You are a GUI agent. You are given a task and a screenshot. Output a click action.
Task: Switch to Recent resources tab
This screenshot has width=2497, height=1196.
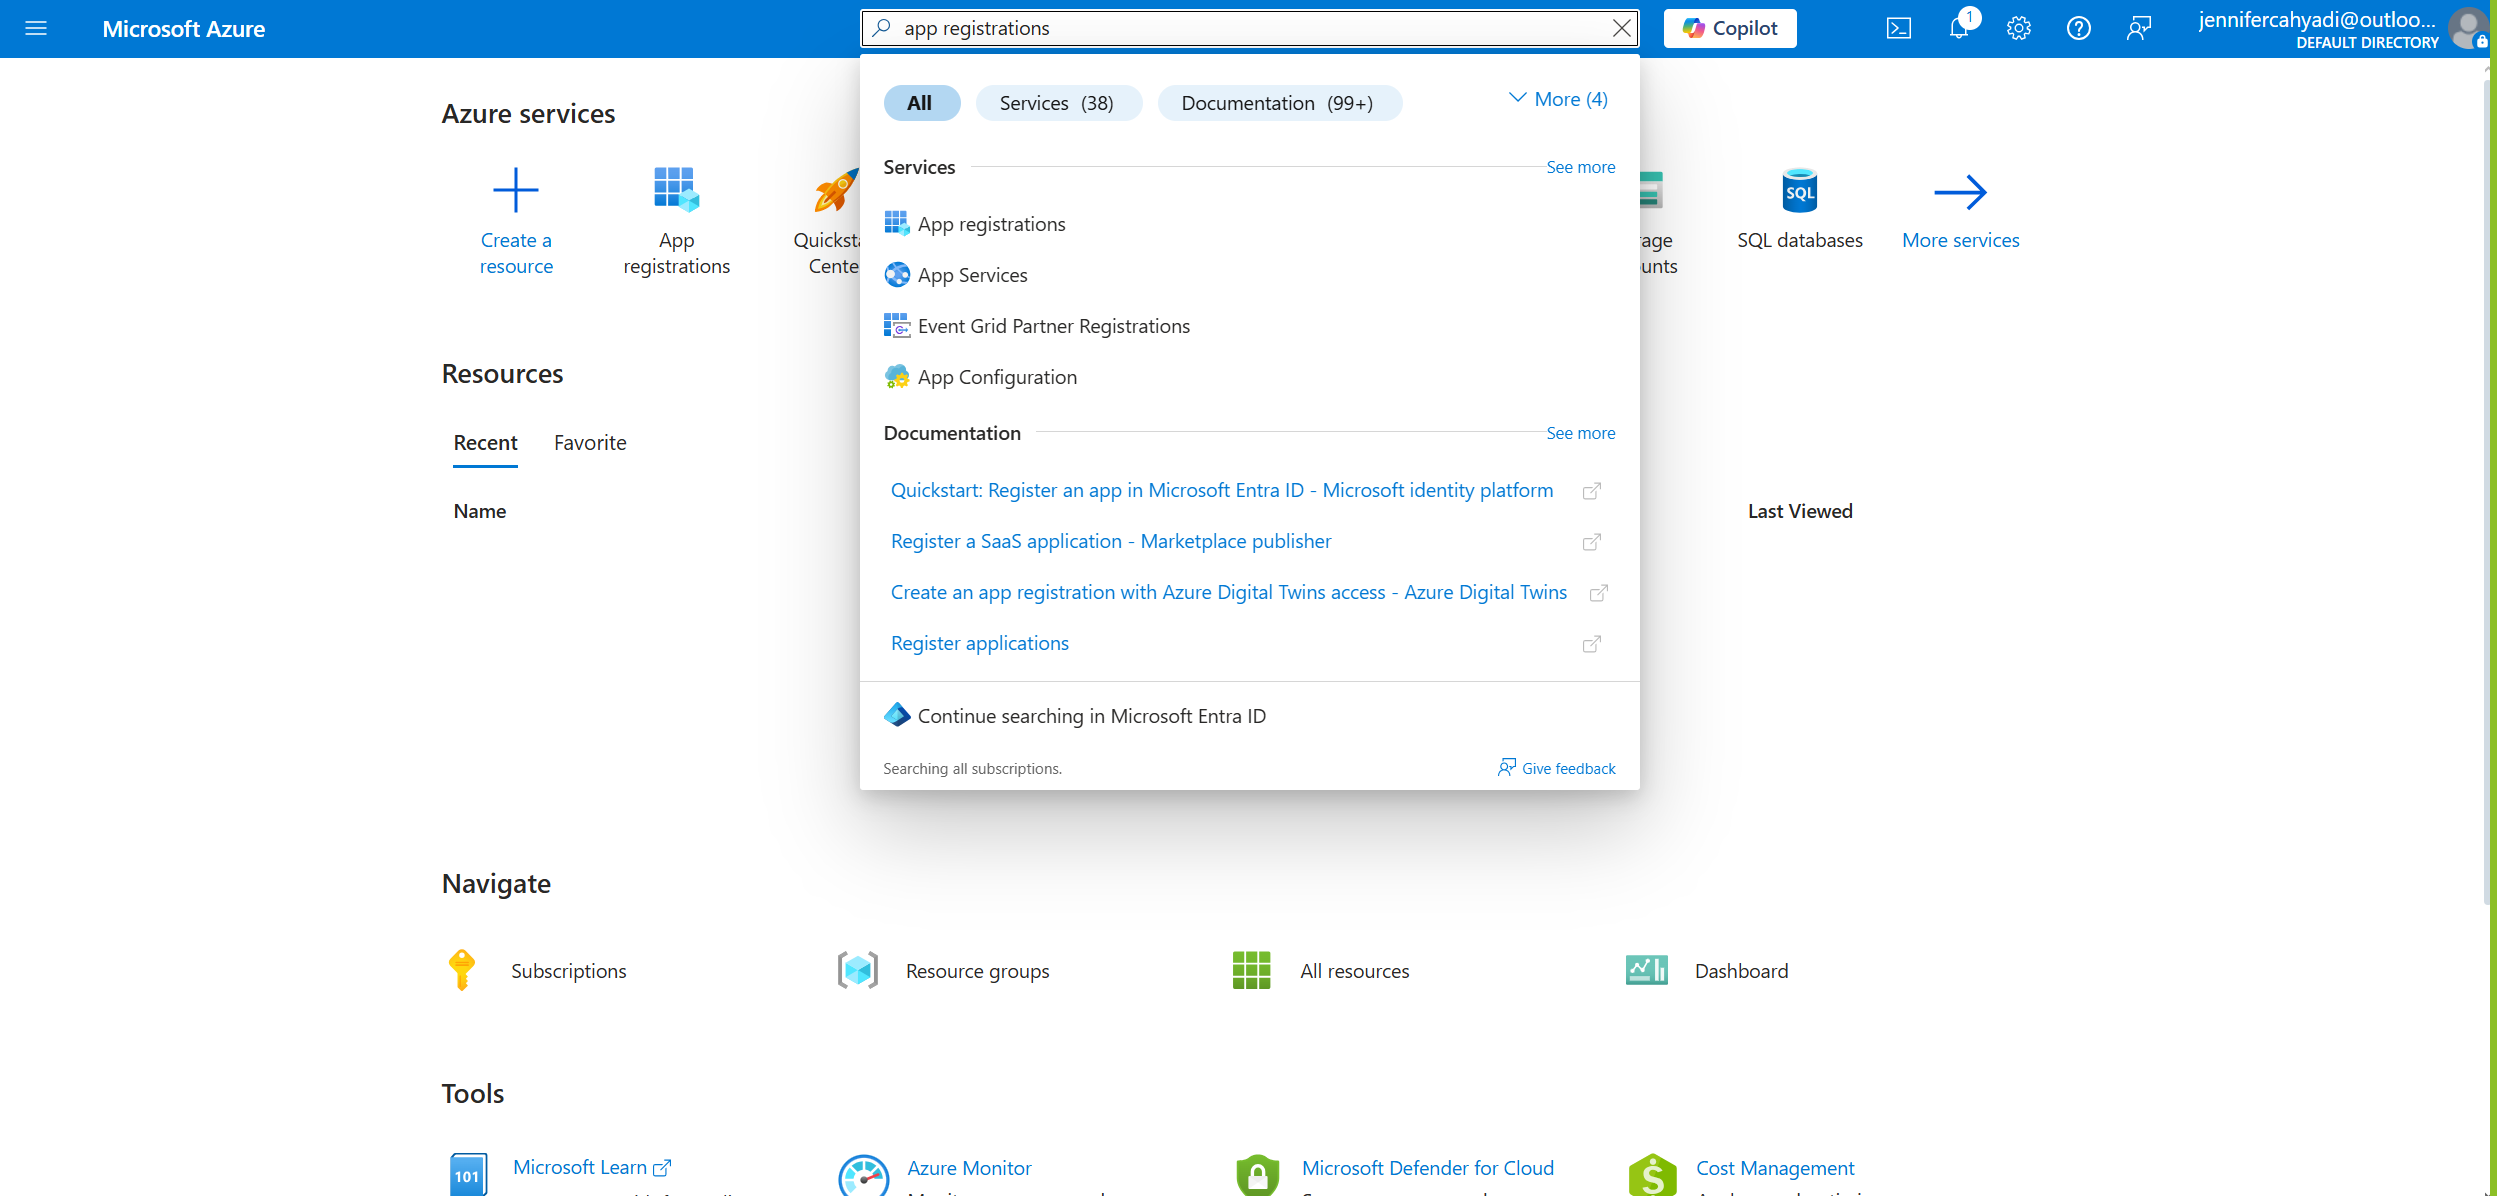[x=485, y=443]
